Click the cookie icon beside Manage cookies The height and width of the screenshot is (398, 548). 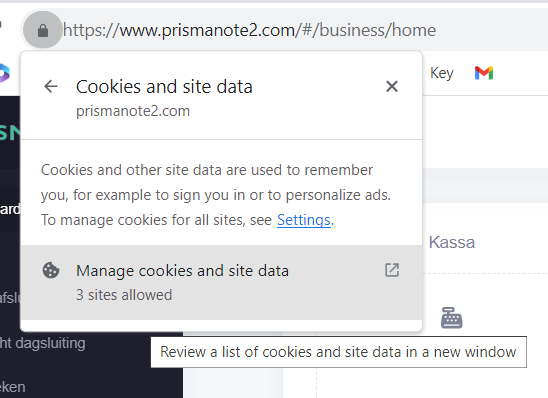point(51,270)
